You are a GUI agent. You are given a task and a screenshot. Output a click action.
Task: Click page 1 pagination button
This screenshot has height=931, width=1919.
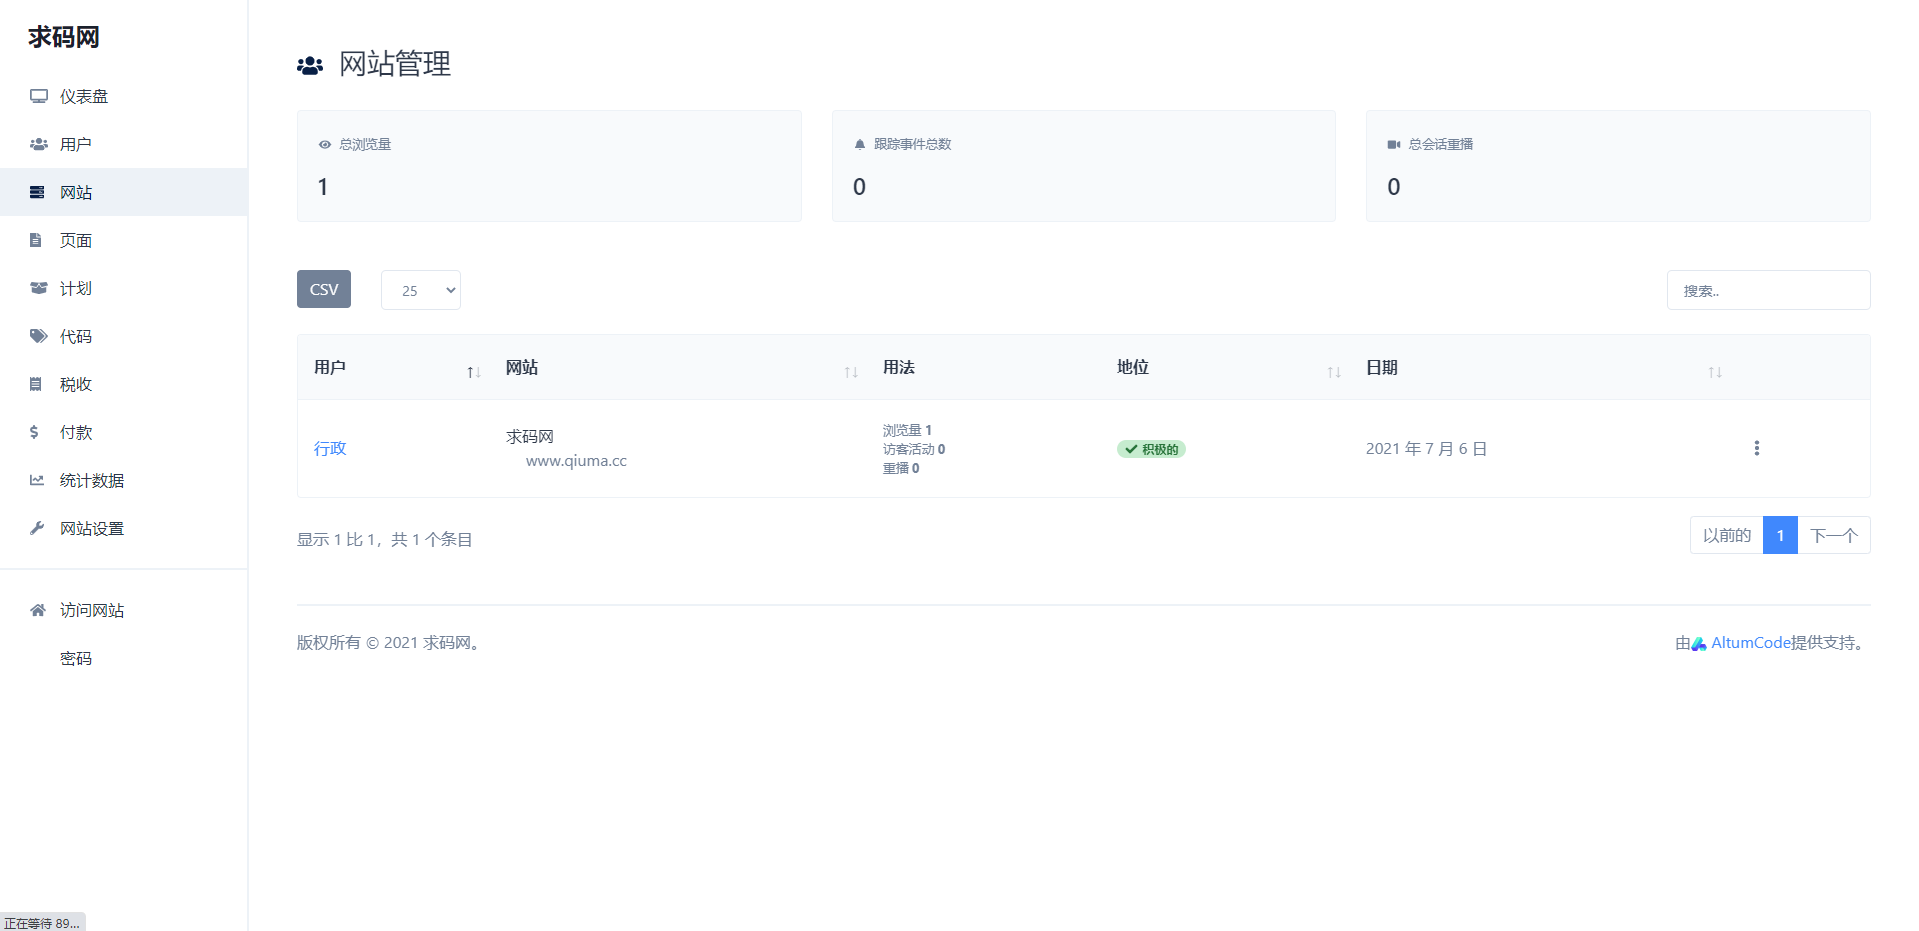1780,535
